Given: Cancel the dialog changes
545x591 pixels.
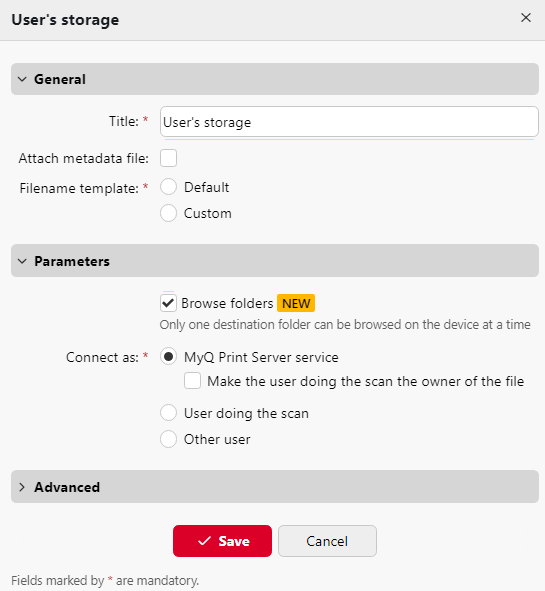Looking at the screenshot, I should [327, 541].
